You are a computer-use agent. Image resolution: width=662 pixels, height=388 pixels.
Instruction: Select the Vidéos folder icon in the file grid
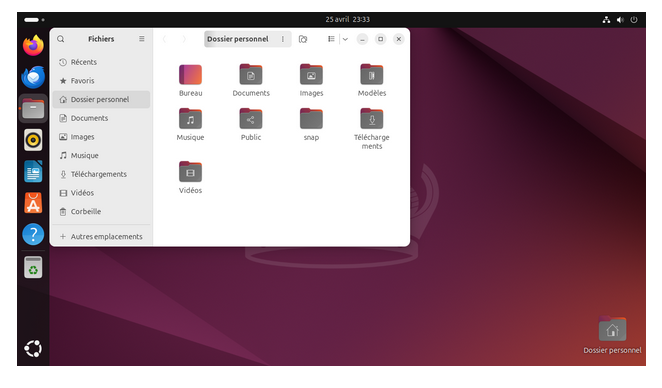(x=190, y=172)
